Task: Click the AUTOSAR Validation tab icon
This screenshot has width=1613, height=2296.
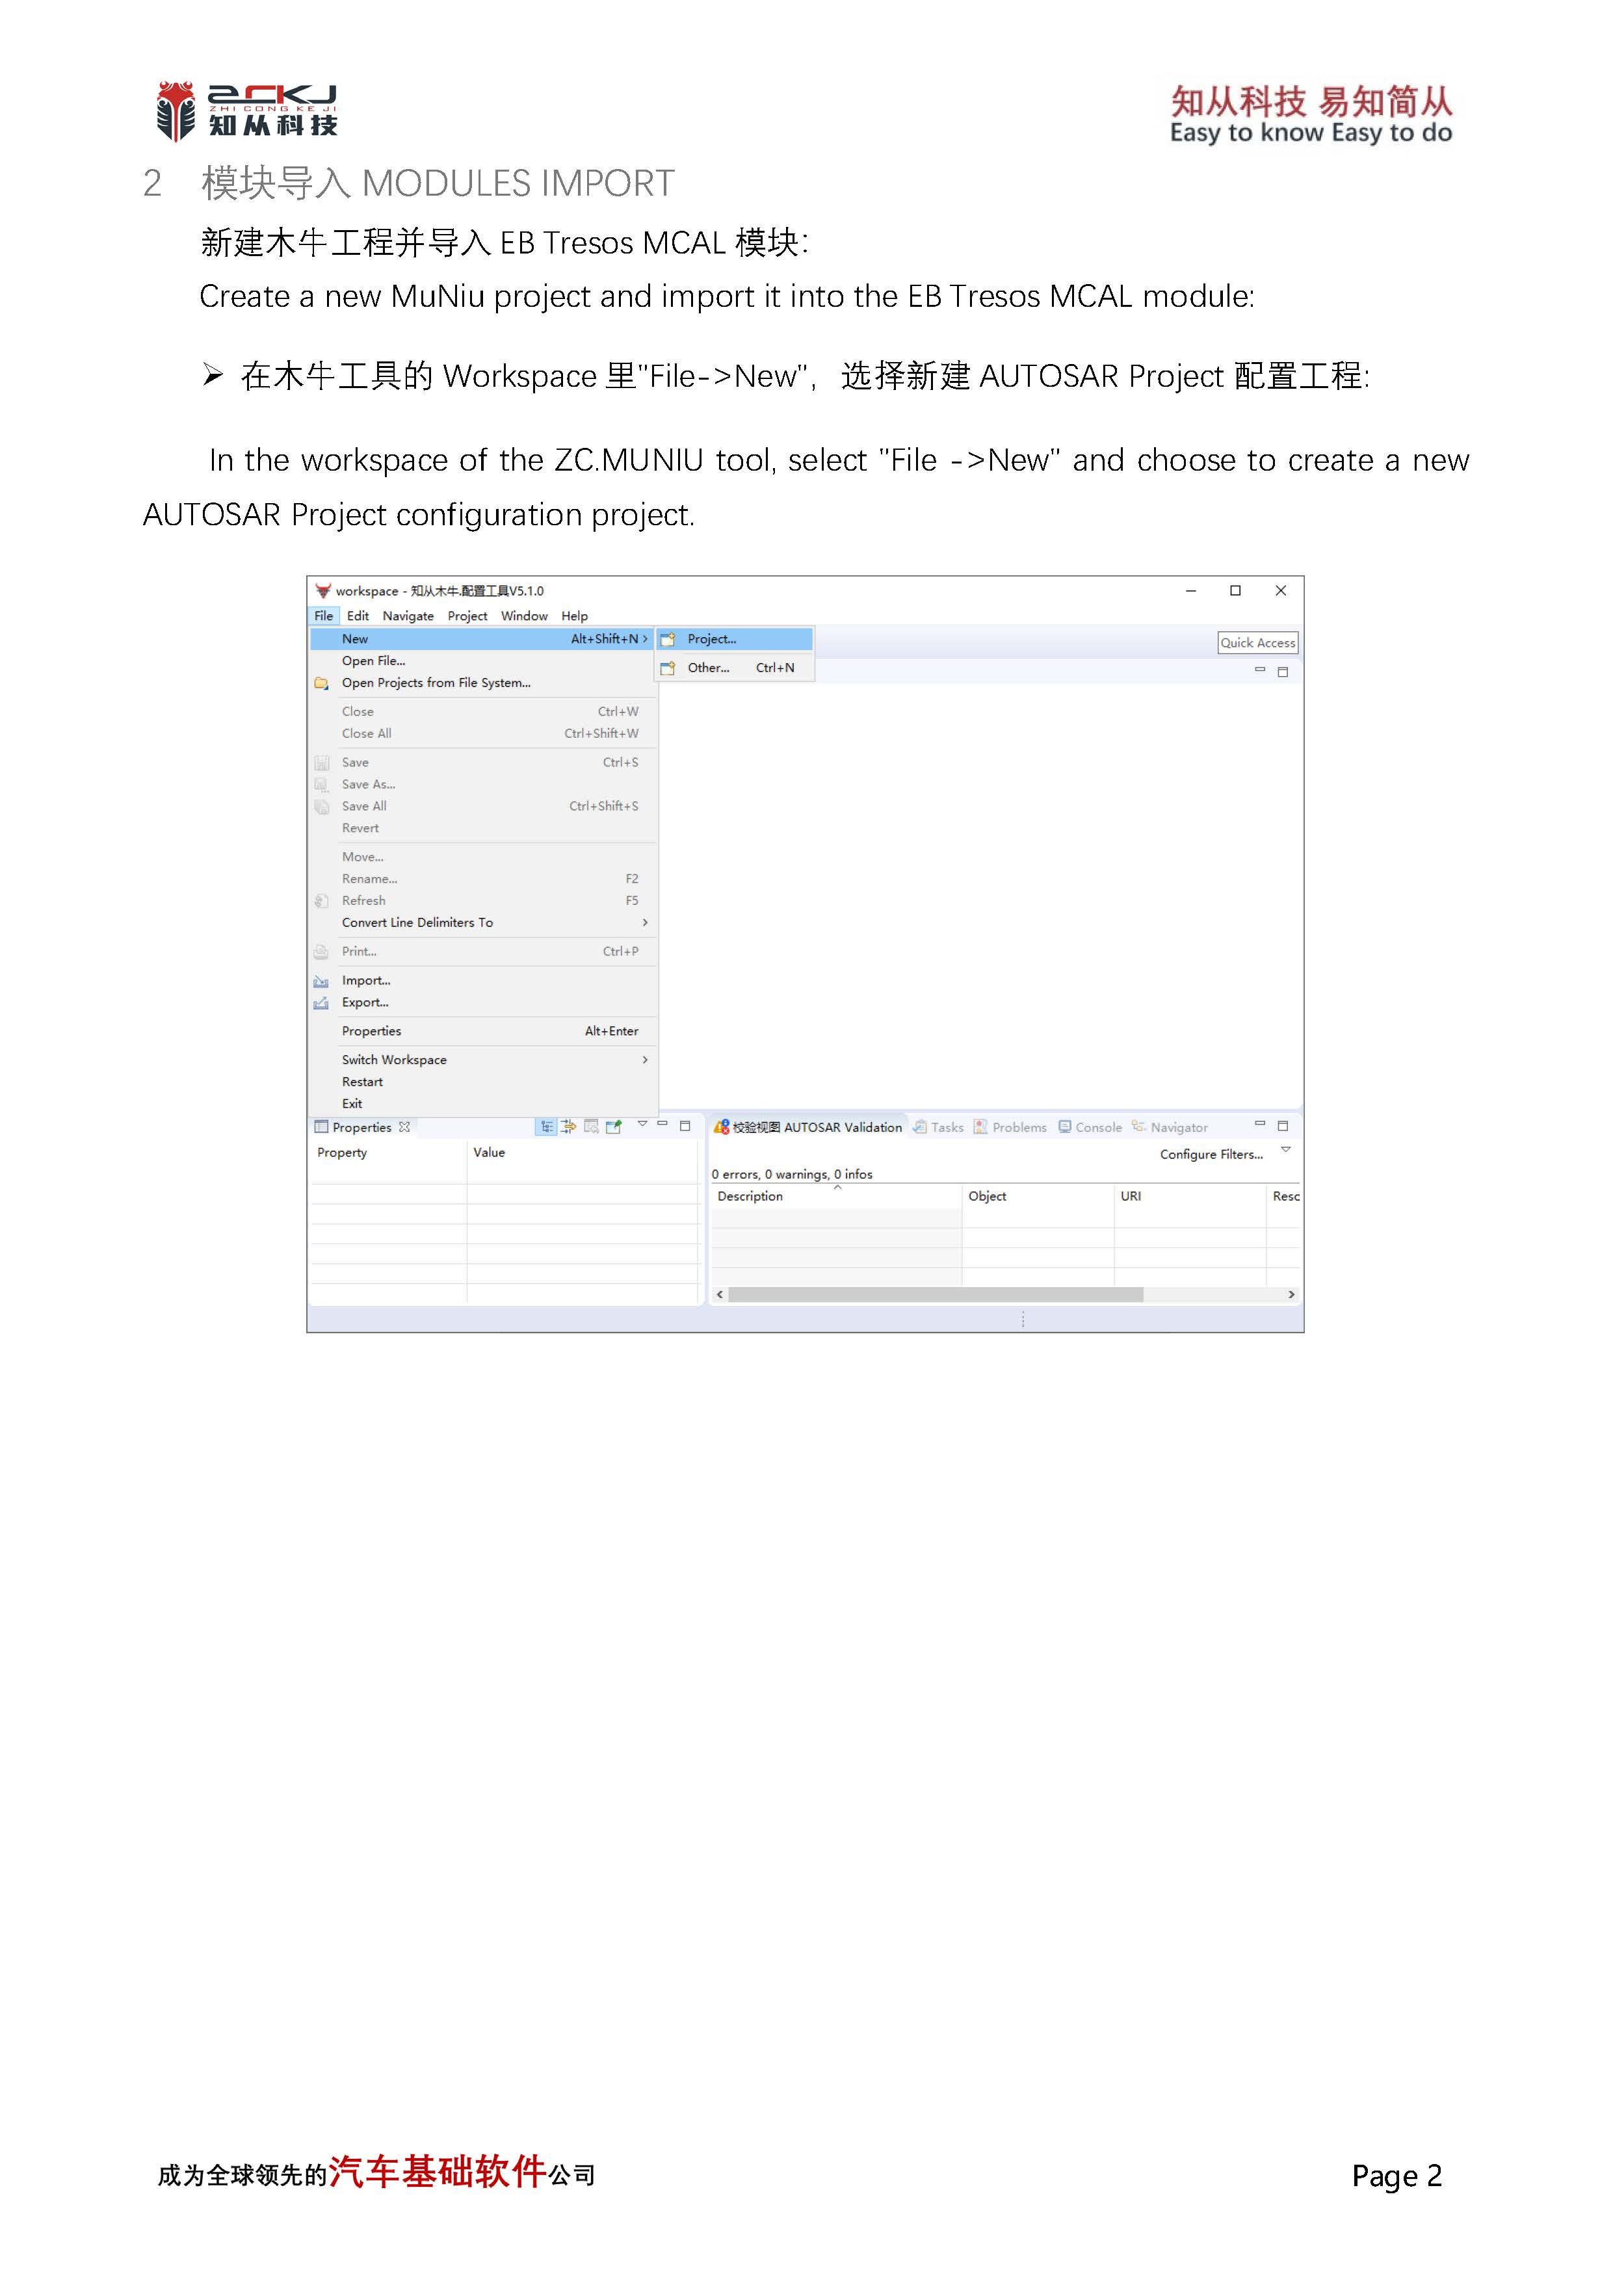Action: 721,1127
